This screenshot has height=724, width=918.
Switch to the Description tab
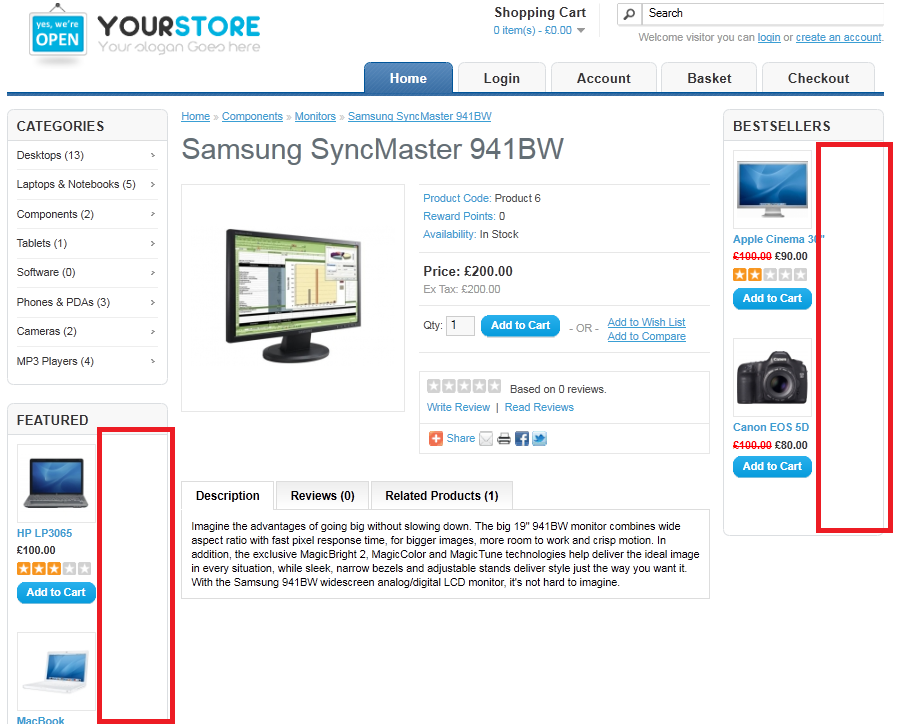228,496
